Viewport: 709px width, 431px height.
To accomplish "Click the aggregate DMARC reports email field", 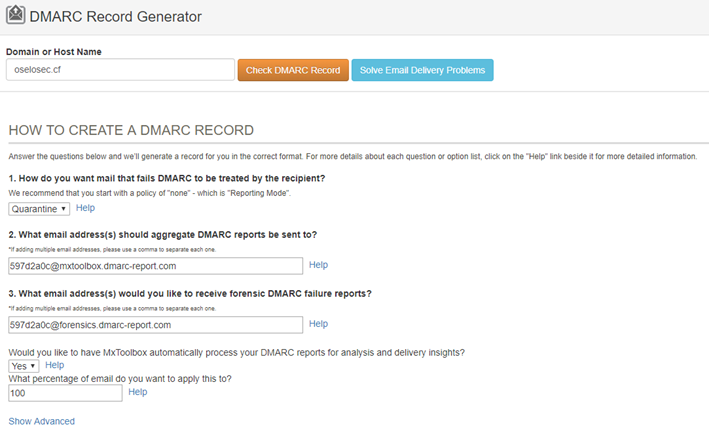I will (x=155, y=266).
